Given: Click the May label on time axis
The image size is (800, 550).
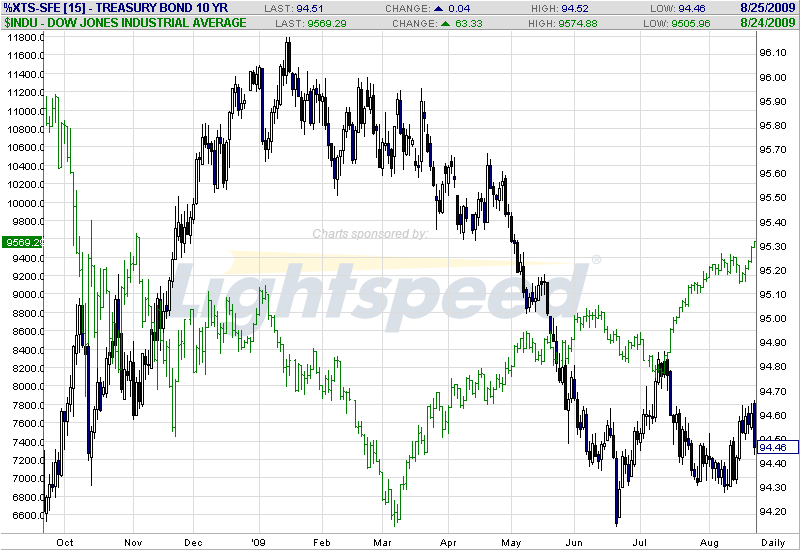Looking at the screenshot, I should (x=511, y=542).
